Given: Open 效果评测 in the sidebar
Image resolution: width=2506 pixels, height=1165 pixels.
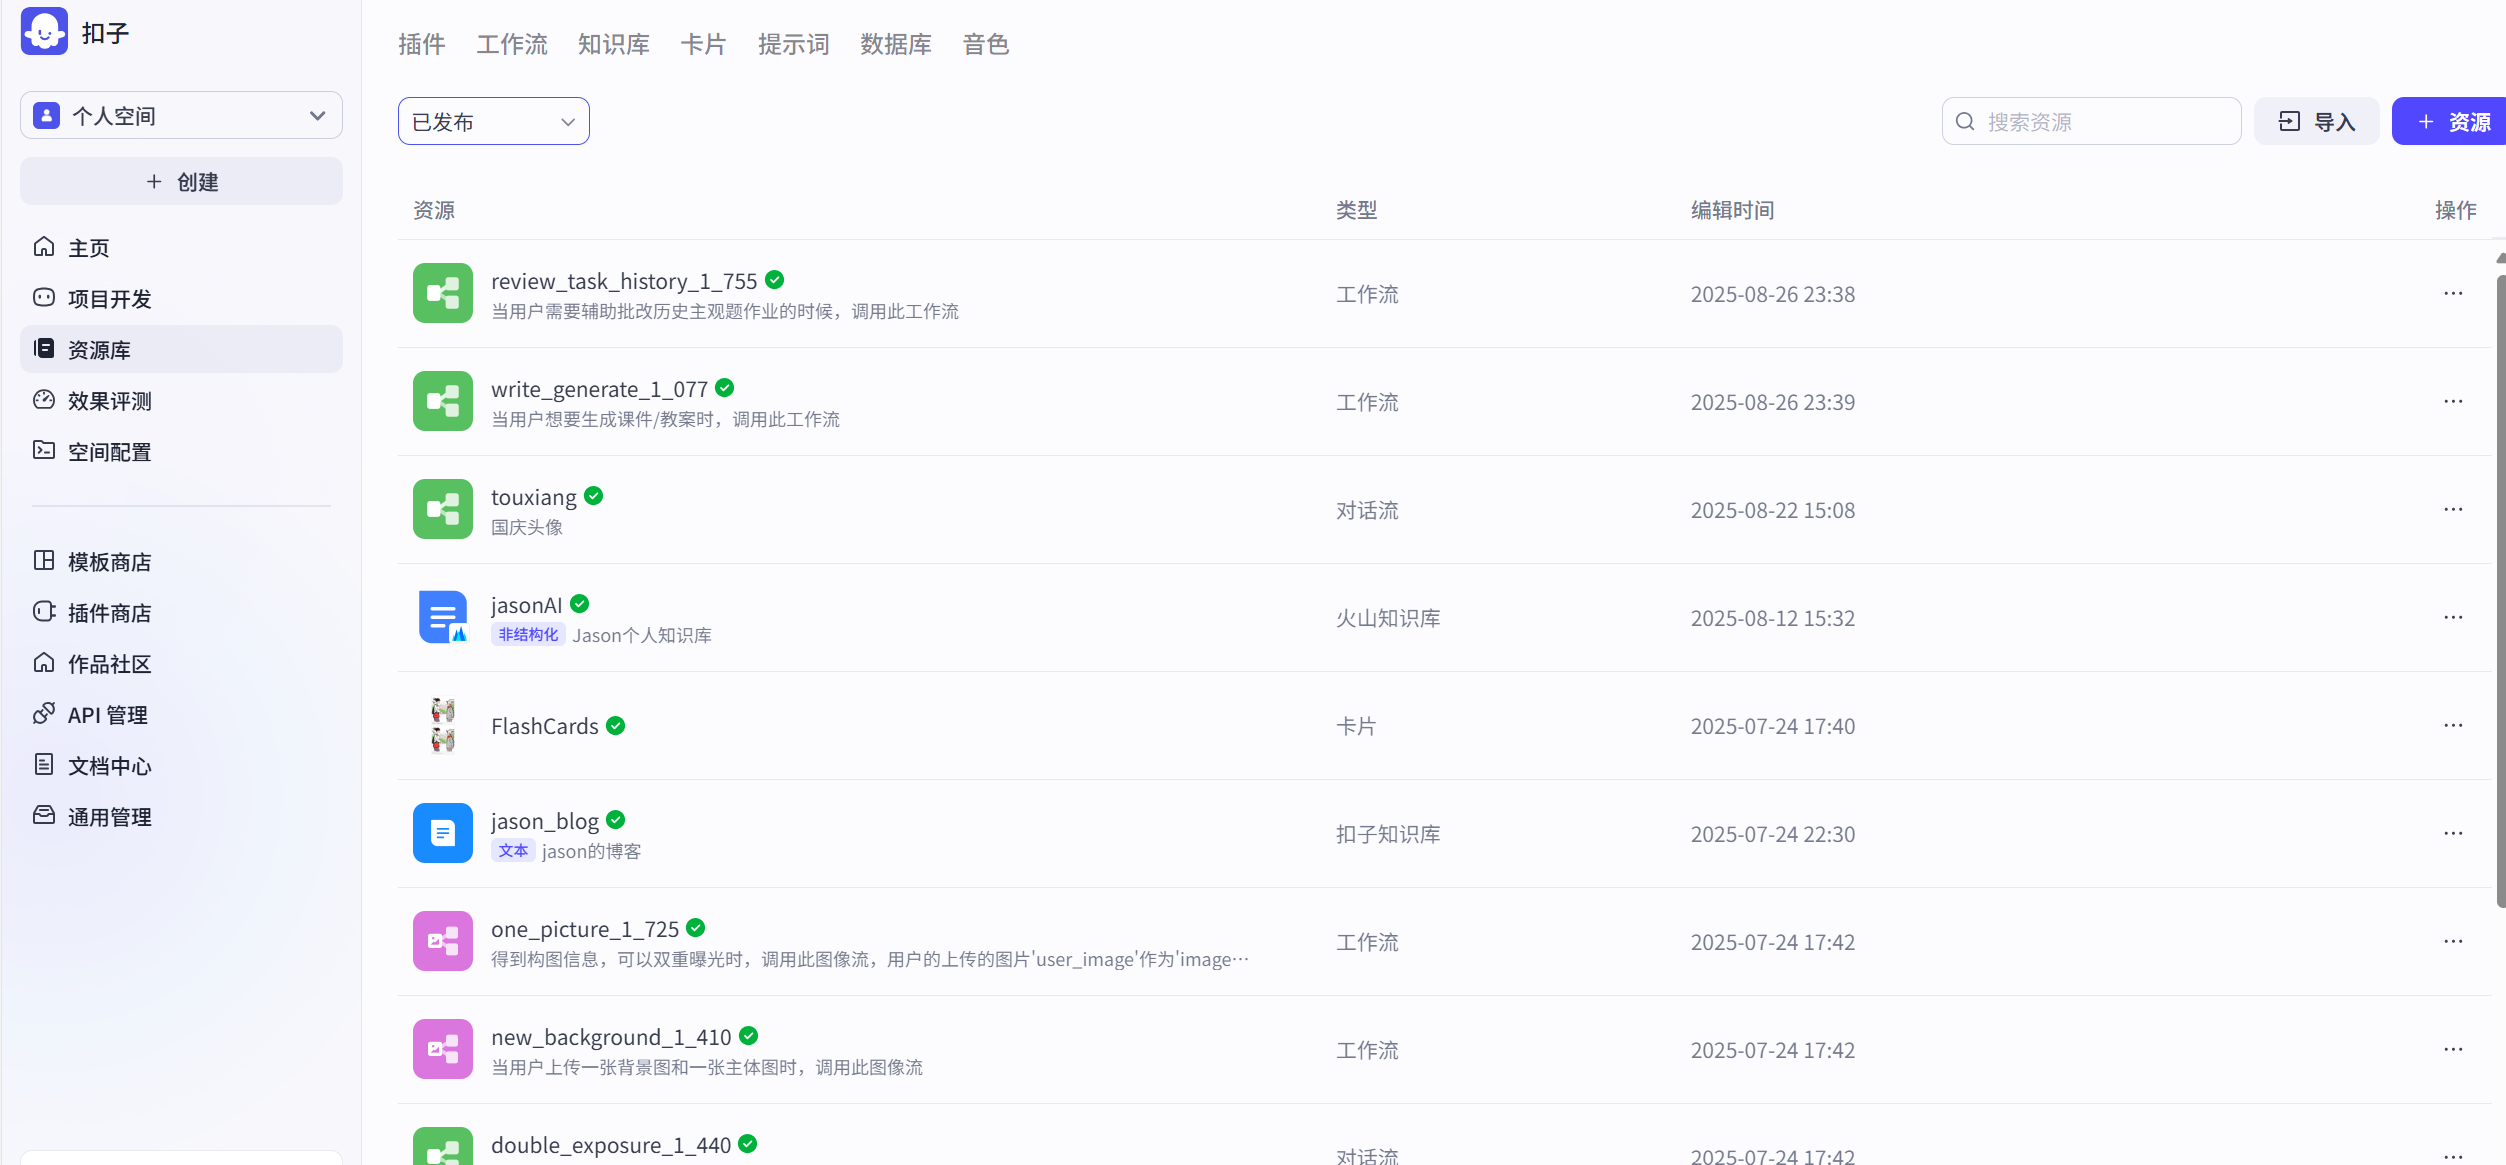Looking at the screenshot, I should point(108,401).
